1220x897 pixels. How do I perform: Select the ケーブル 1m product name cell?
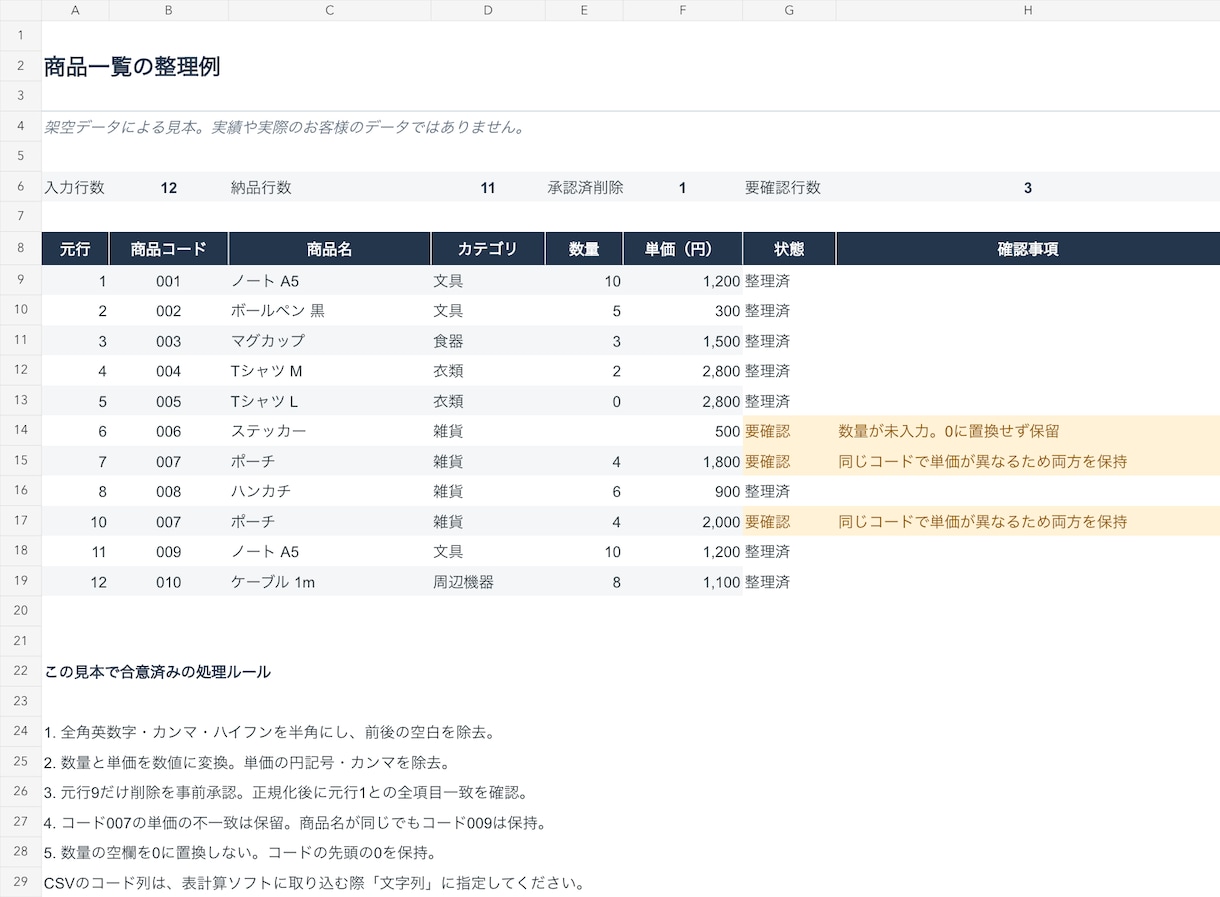pos(330,581)
